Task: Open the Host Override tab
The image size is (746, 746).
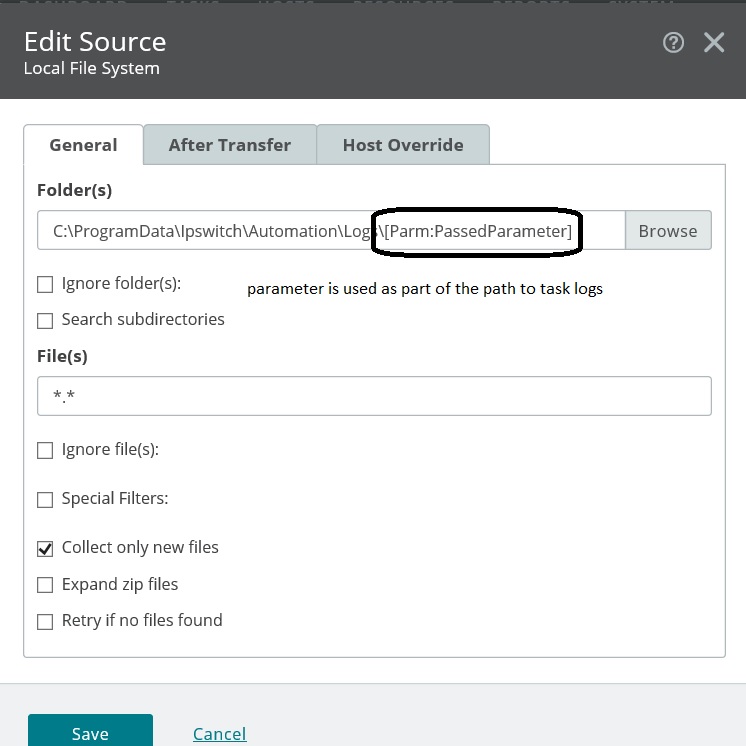Action: (403, 145)
